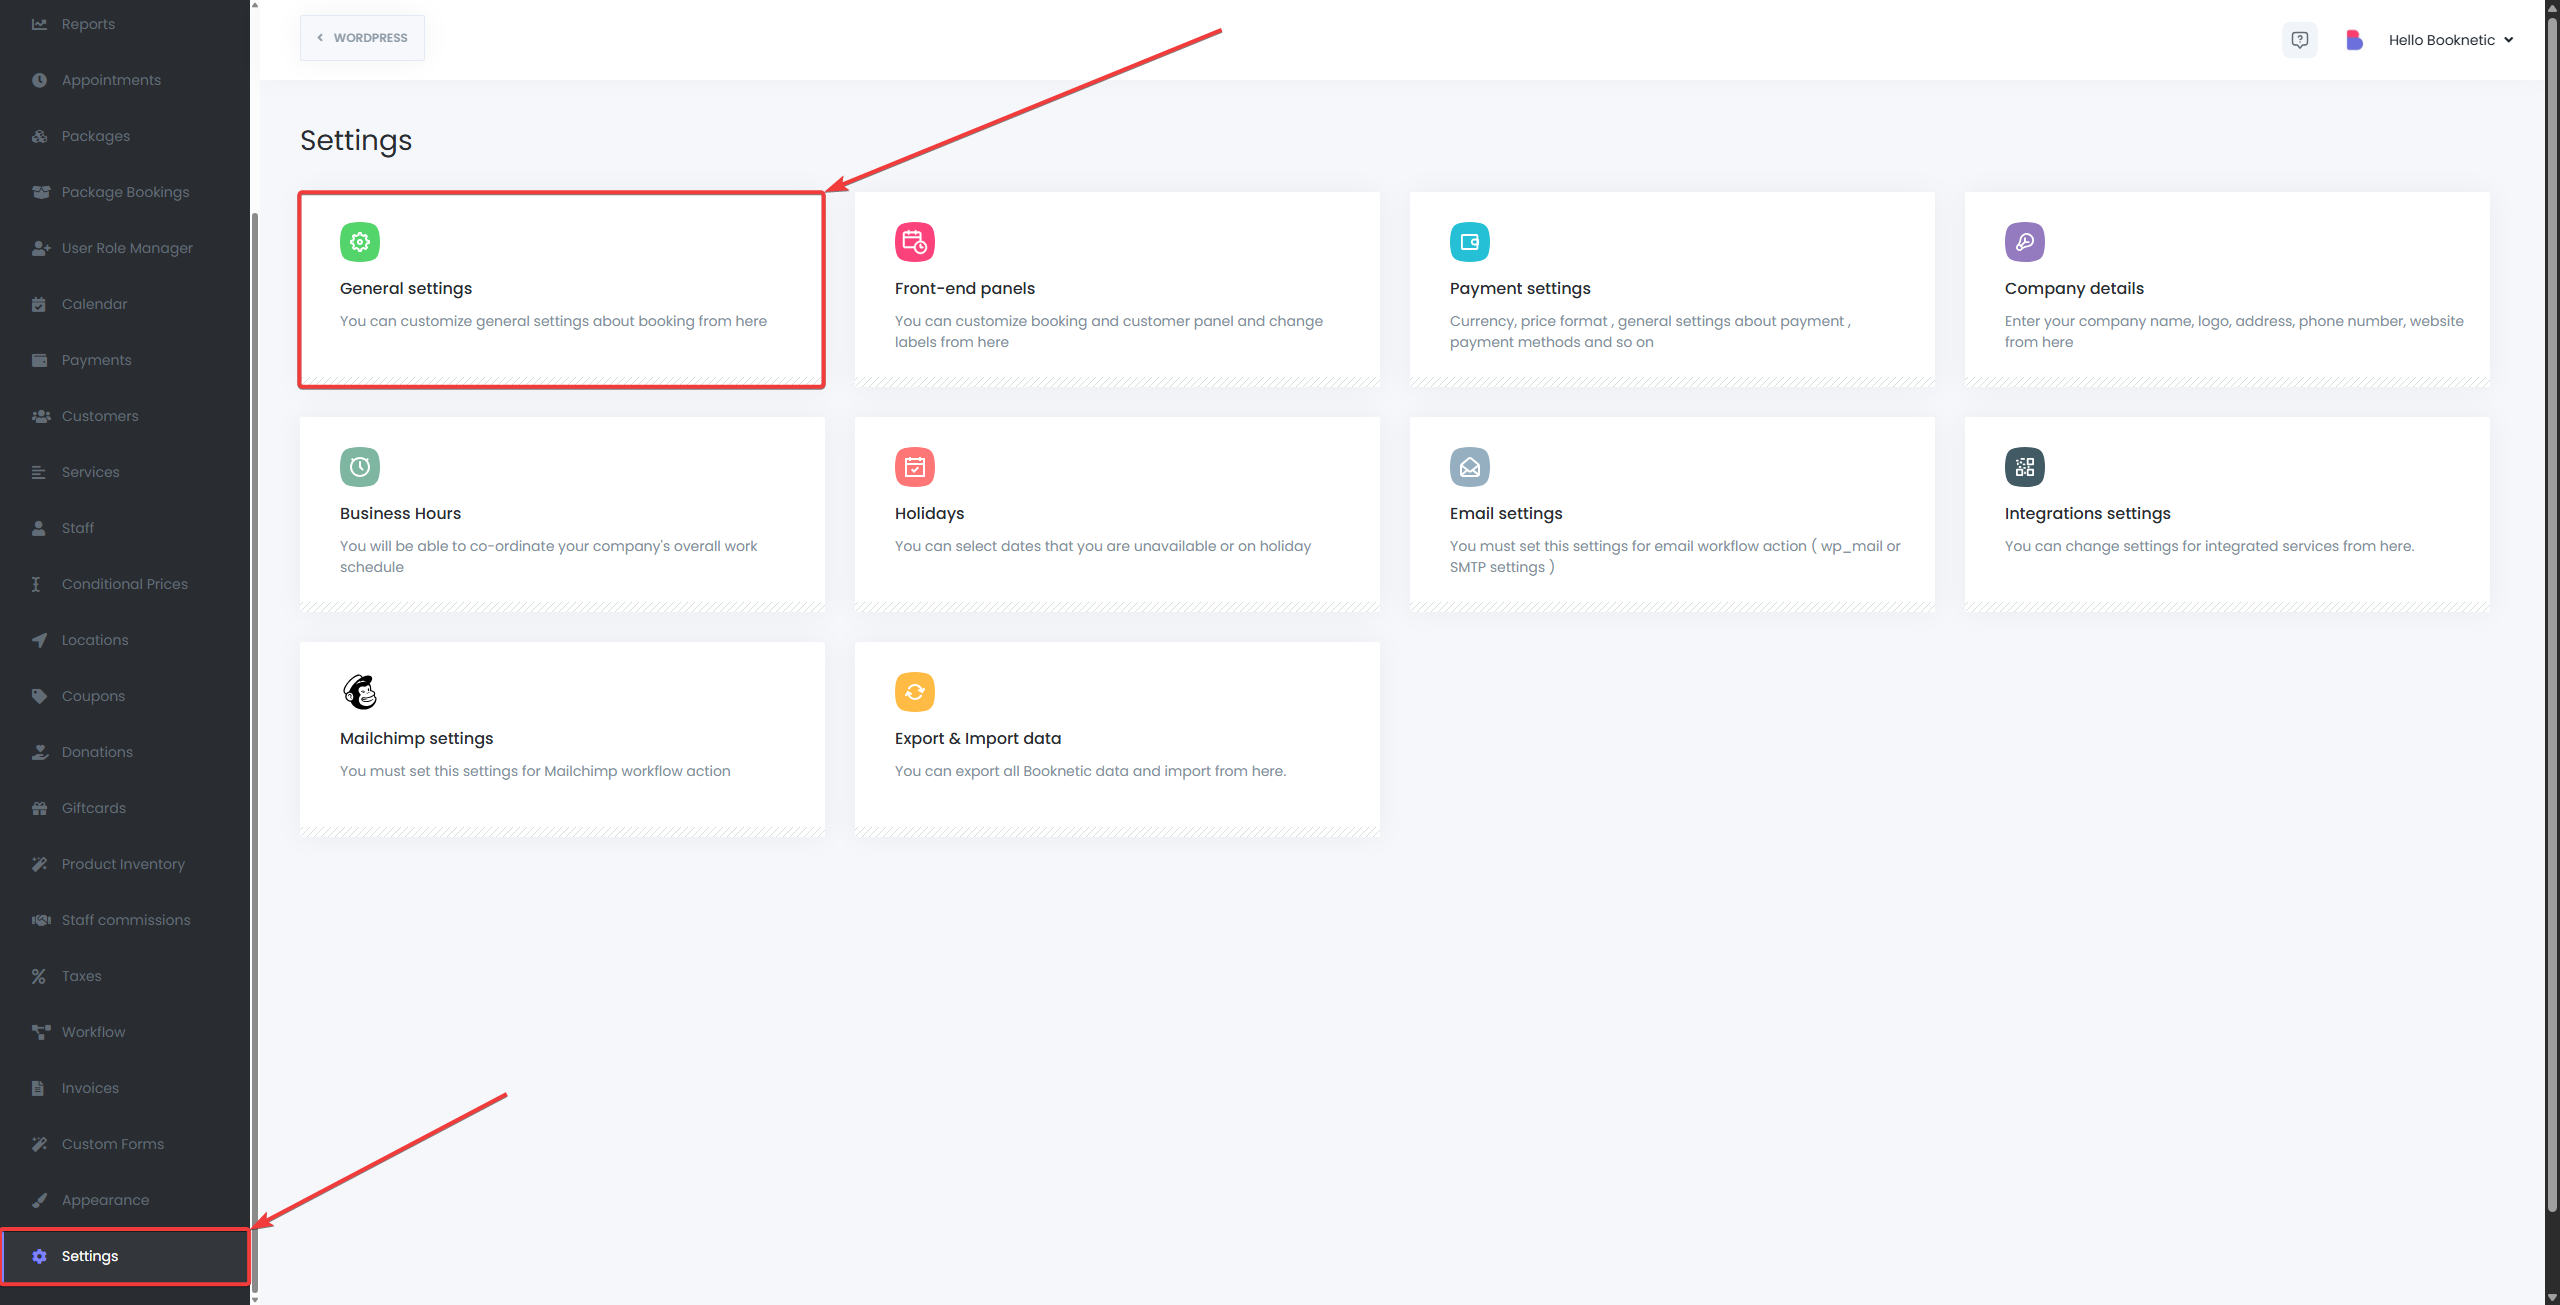2560x1305 pixels.
Task: Open Calendar in the sidebar menu
Action: point(94,304)
